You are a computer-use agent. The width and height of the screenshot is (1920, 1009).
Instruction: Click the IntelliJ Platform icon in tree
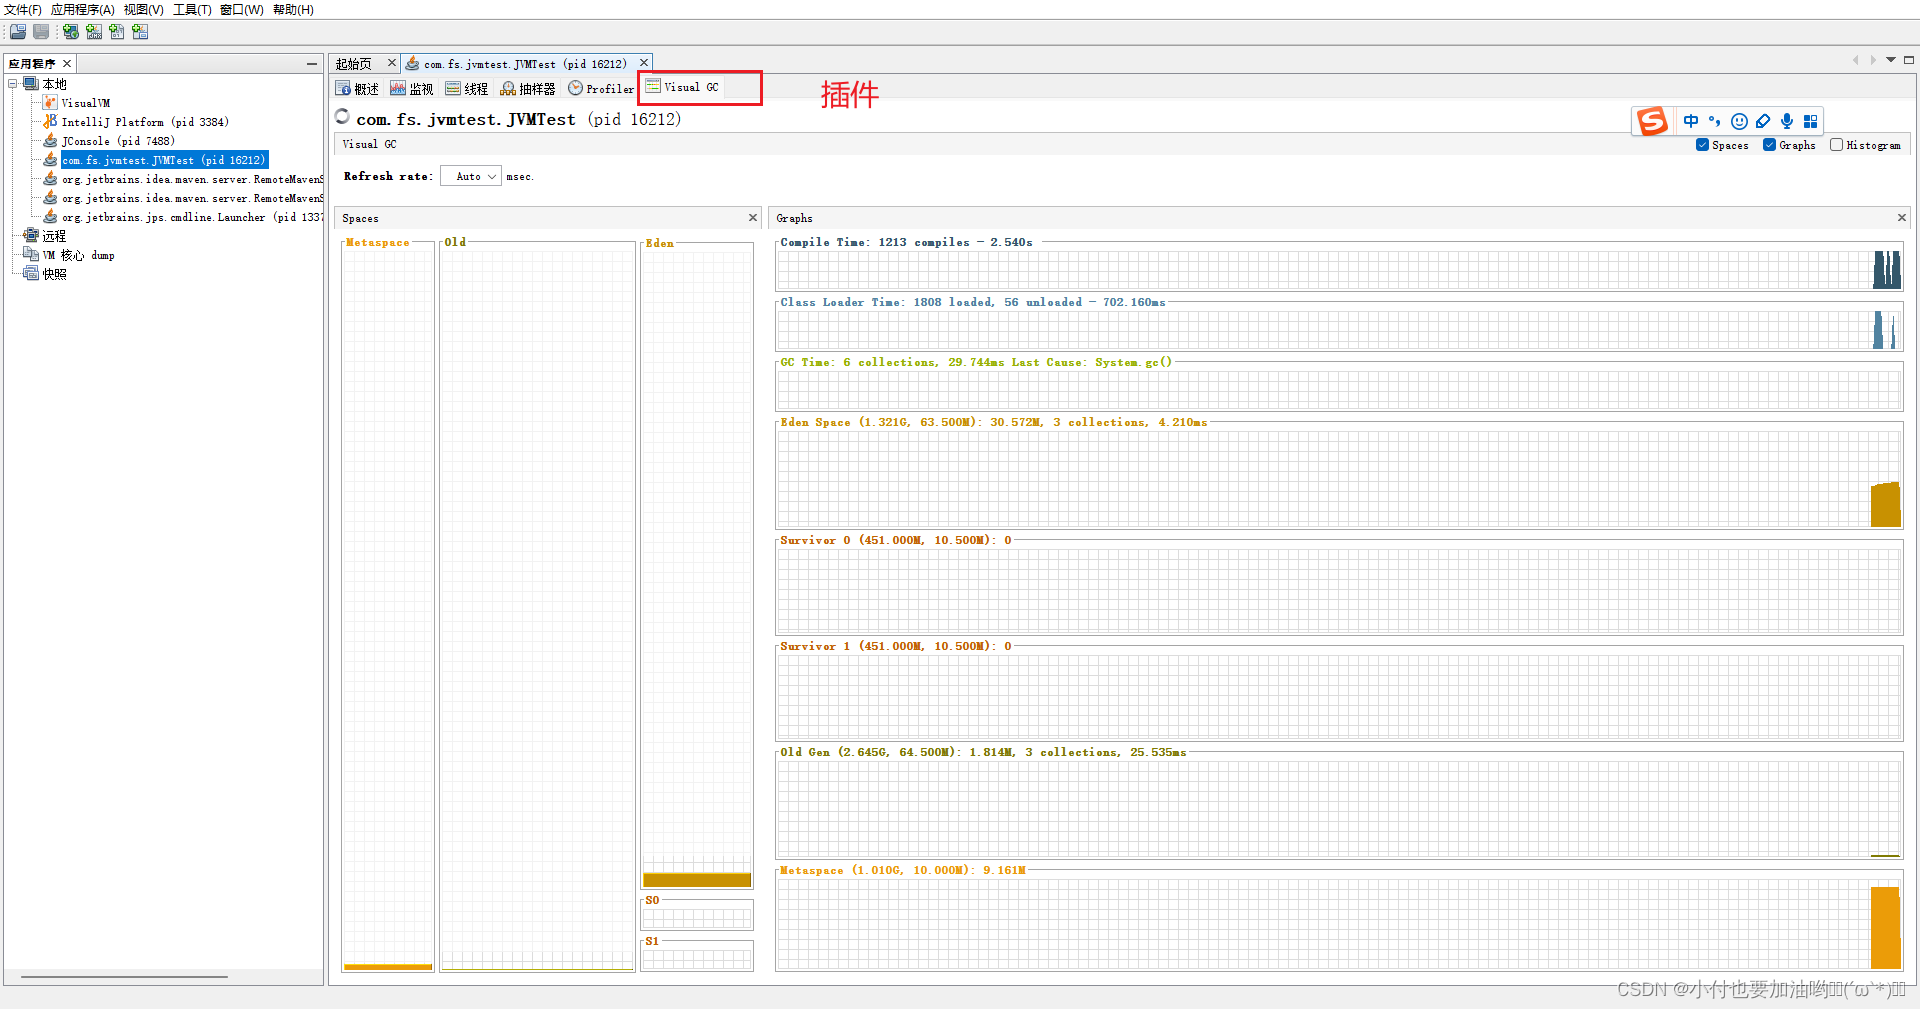[x=50, y=122]
